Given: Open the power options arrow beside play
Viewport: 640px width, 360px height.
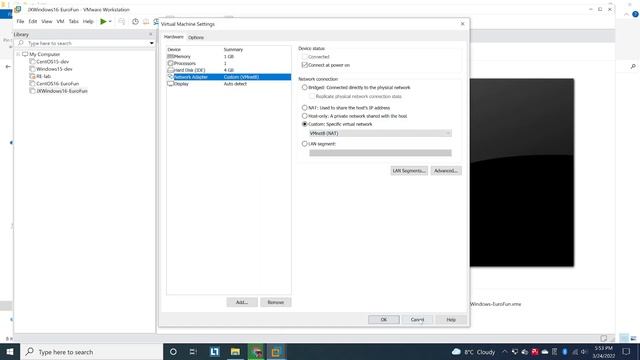Looking at the screenshot, I should point(110,21).
